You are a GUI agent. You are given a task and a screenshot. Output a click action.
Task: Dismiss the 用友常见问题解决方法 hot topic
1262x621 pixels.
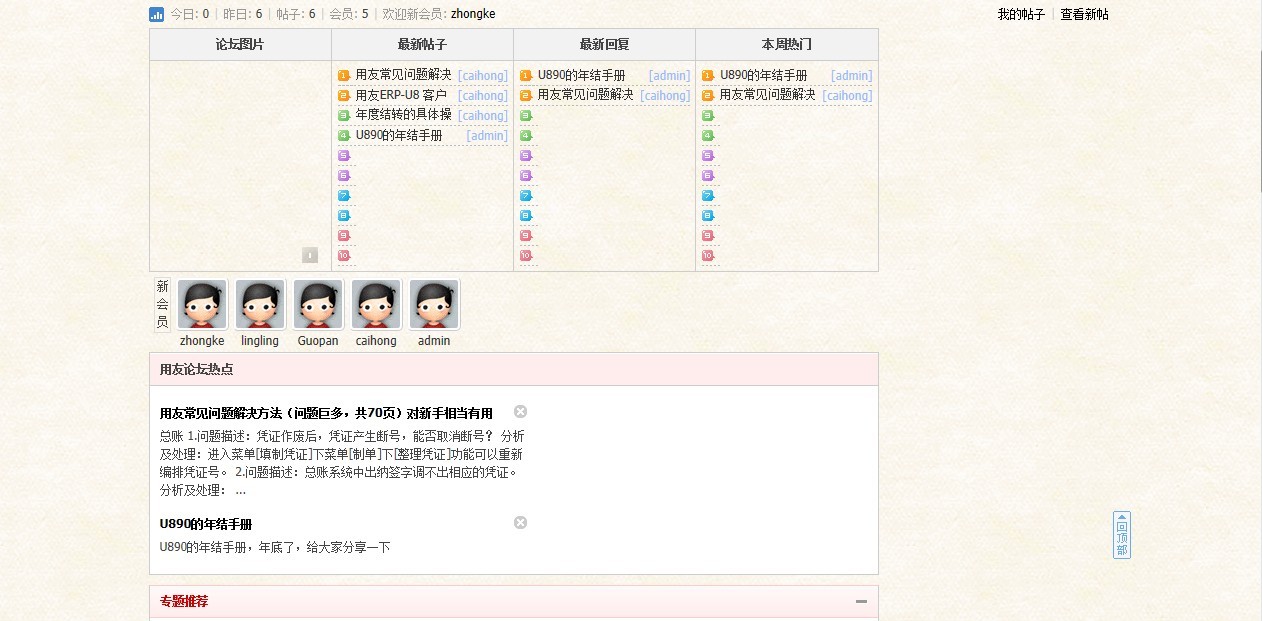[x=520, y=410]
